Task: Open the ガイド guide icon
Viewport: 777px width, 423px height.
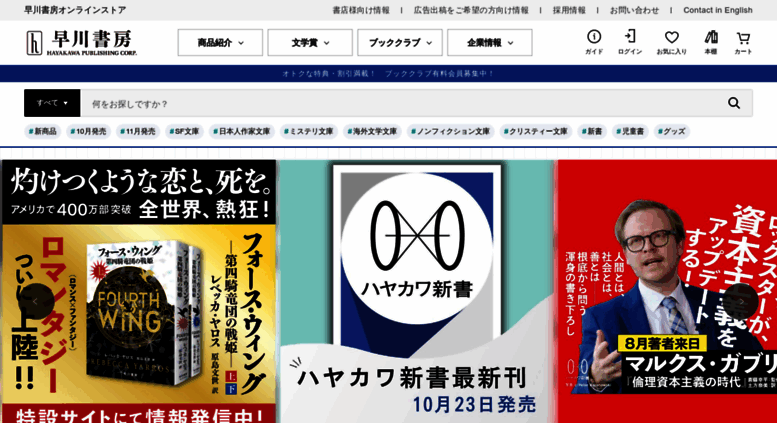Action: click(x=594, y=42)
